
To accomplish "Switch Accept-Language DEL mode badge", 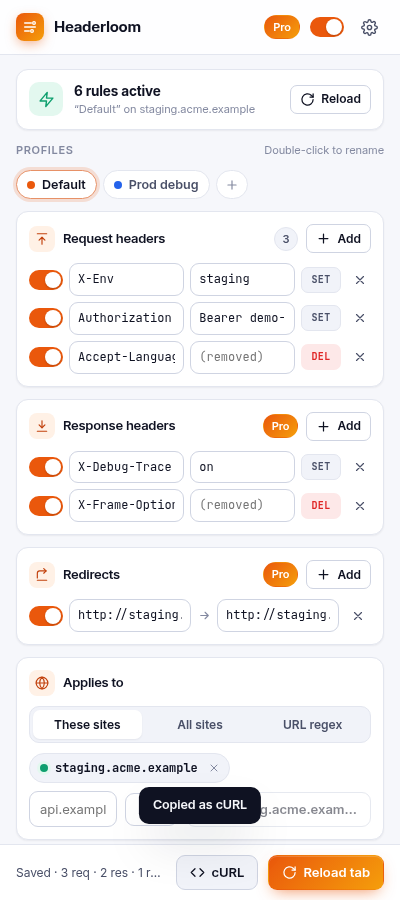I will point(321,357).
